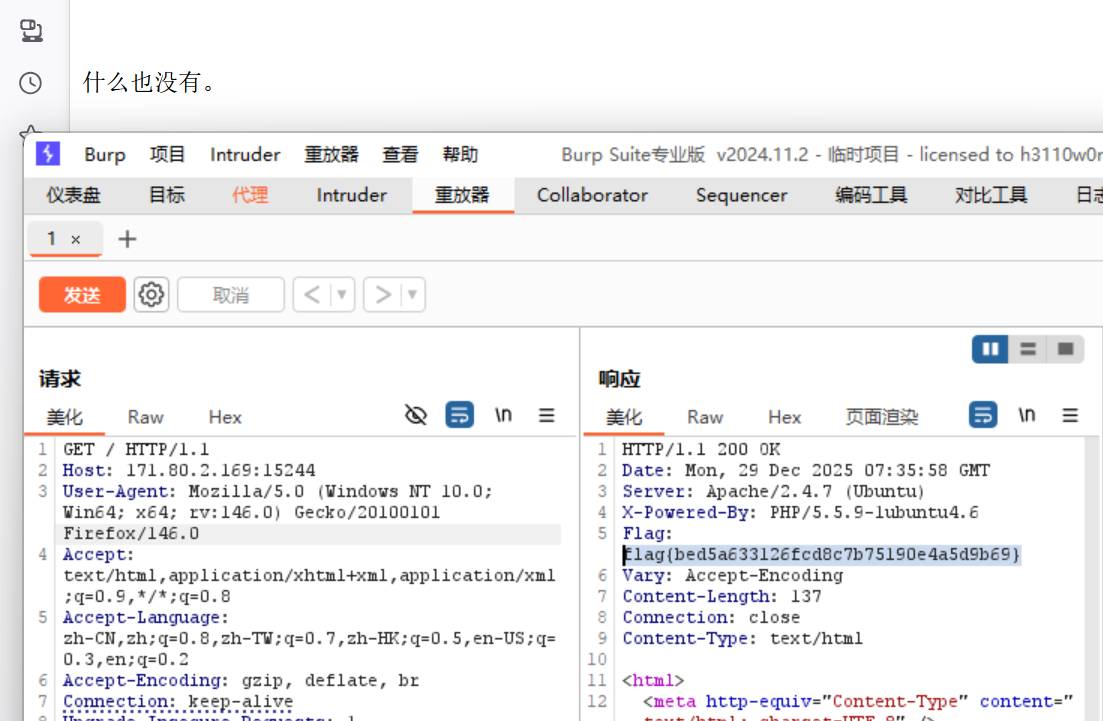Click the Accept-Encoding request header line
Screen dimensions: 1103x721
[241, 680]
